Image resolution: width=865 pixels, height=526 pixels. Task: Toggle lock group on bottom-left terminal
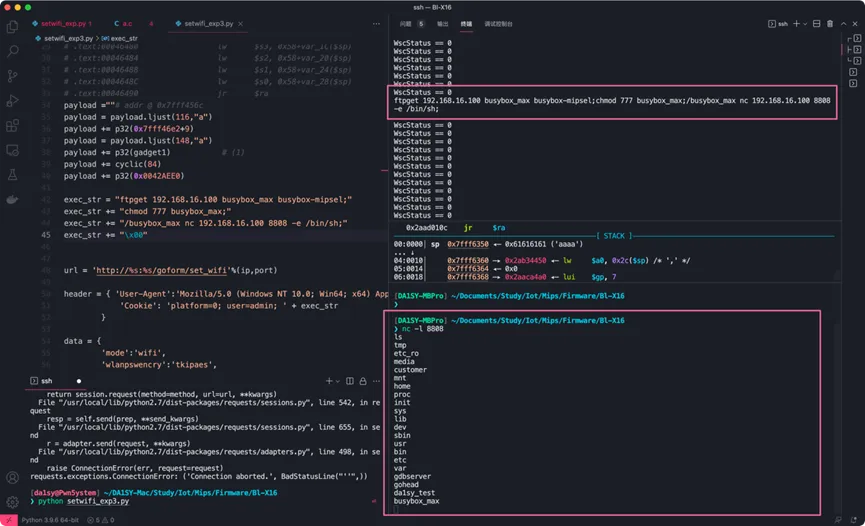(x=363, y=381)
